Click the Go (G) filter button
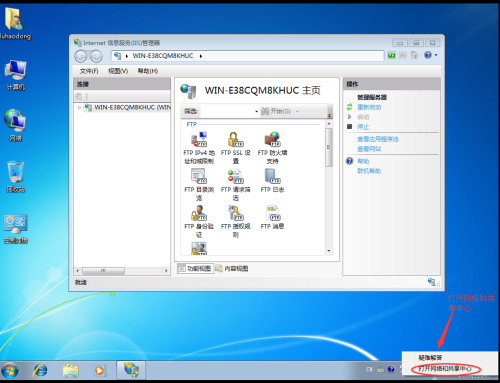 coord(276,111)
